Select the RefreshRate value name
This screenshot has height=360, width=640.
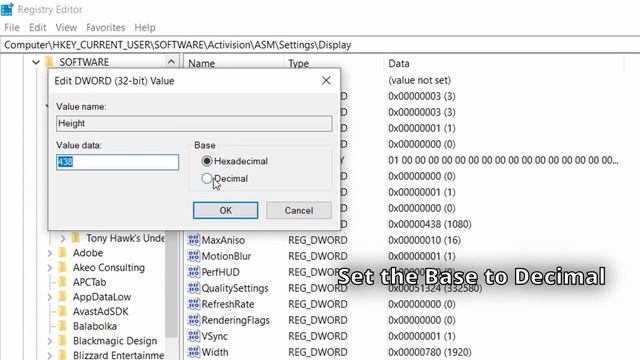[x=228, y=304]
